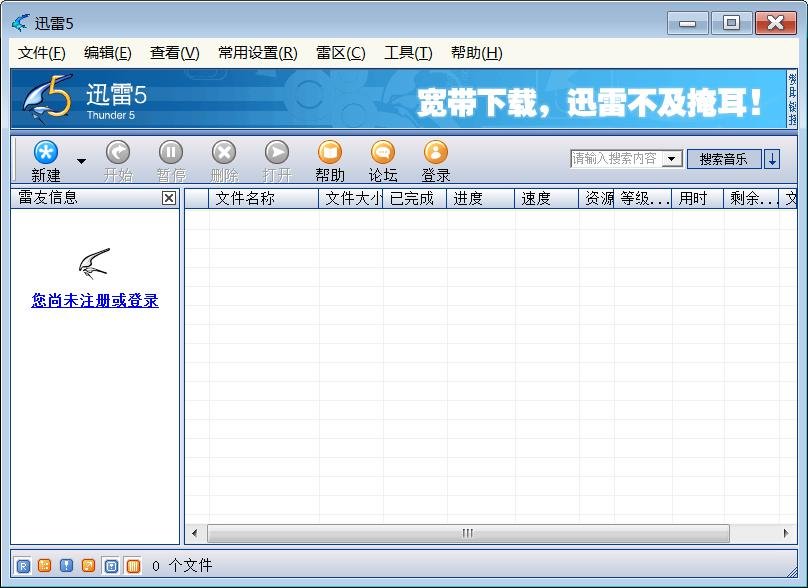Click the 资源 column header
This screenshot has width=808, height=588.
596,198
